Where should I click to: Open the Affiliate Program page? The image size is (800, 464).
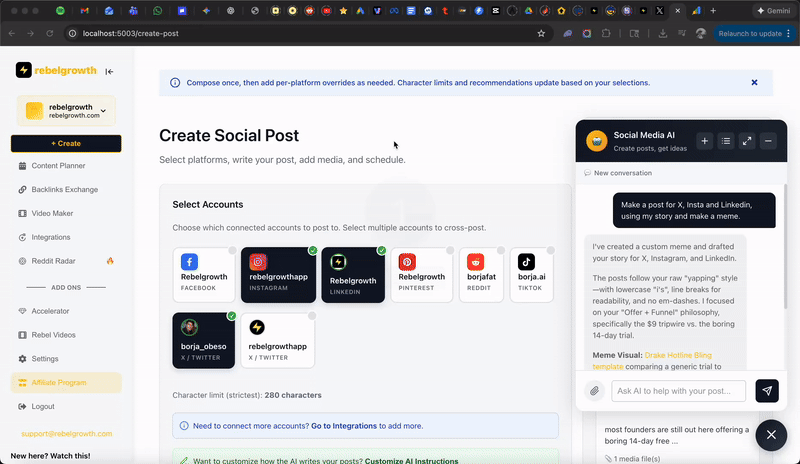tap(66, 382)
